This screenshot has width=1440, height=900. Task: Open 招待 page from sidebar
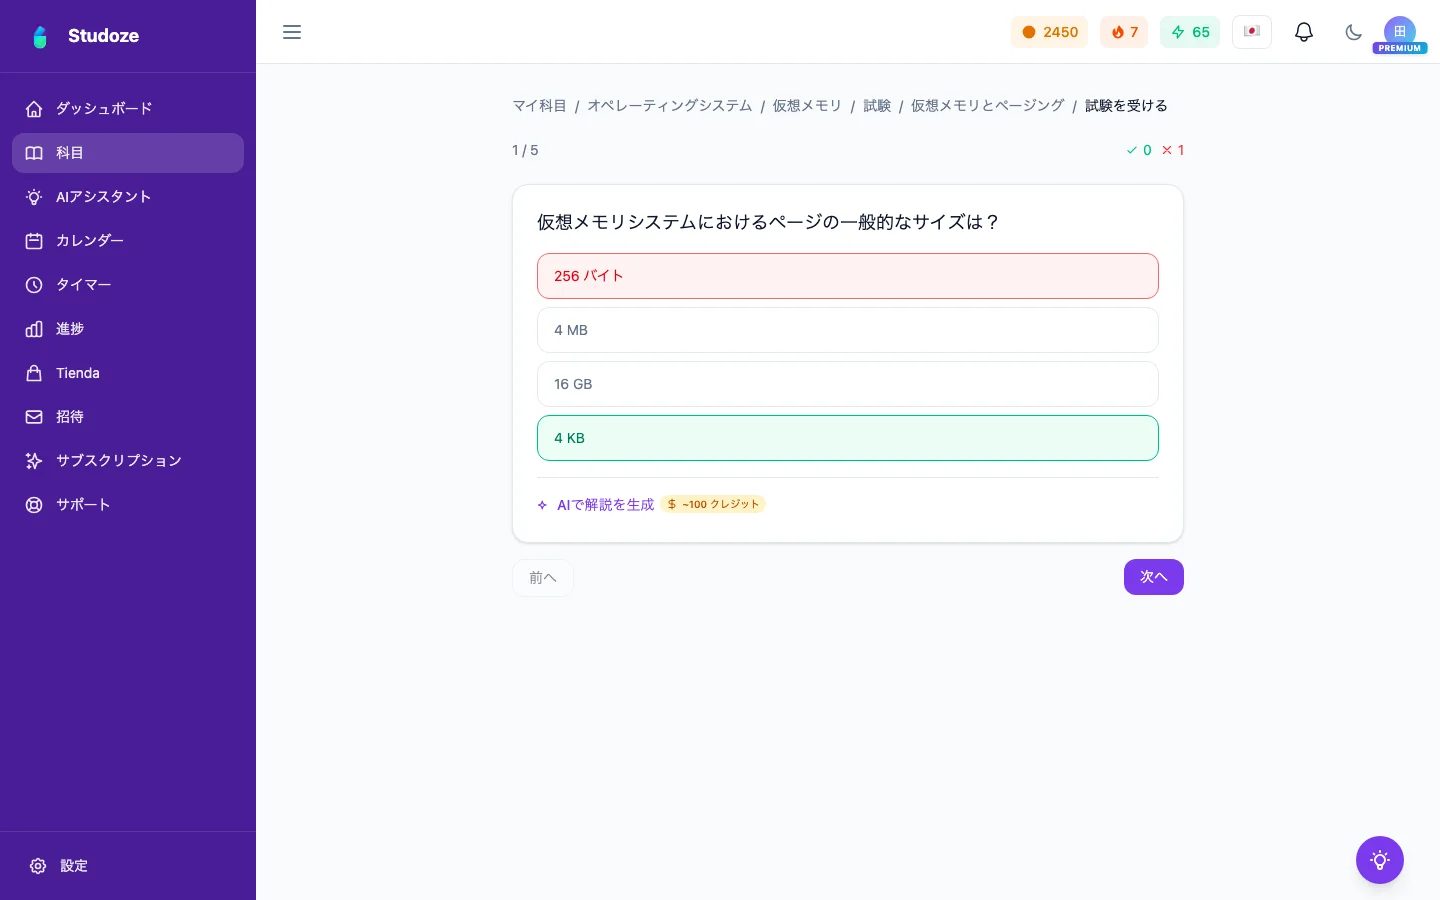(x=128, y=417)
